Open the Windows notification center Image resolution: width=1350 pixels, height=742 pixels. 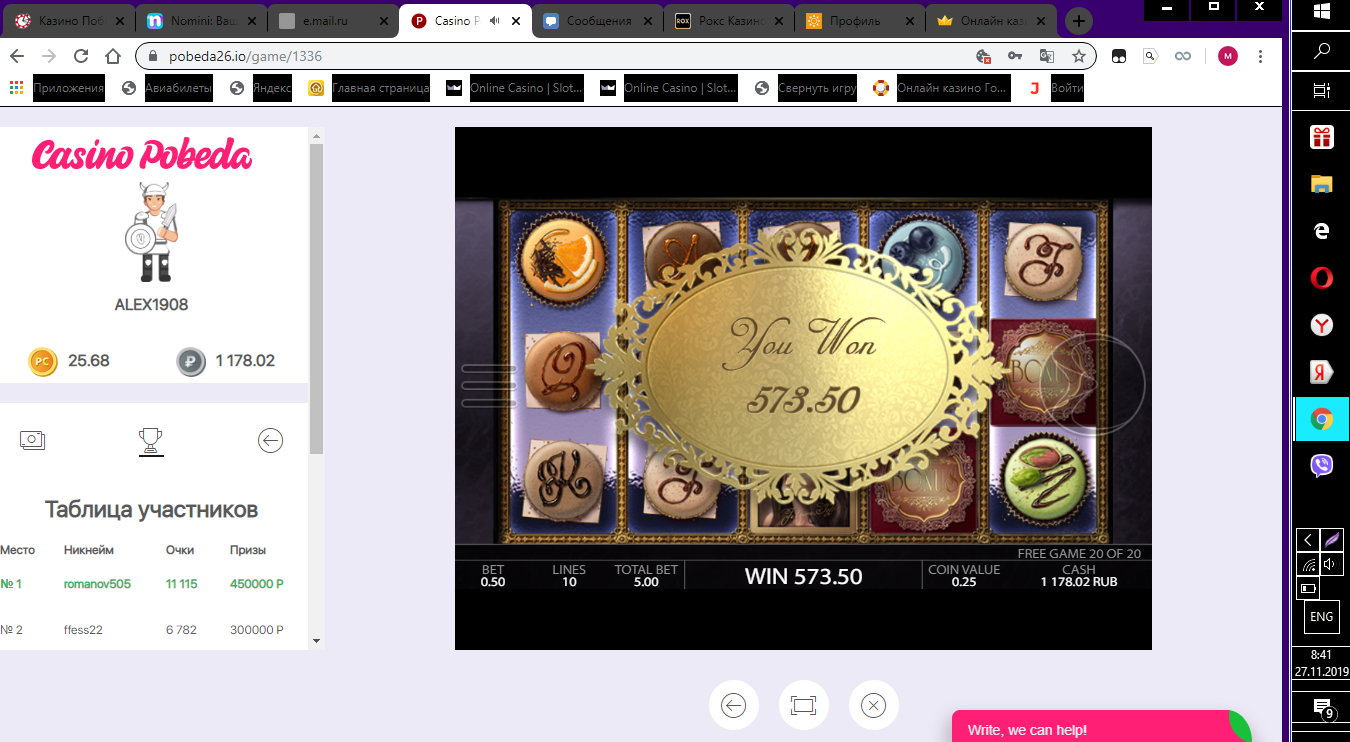click(1322, 708)
